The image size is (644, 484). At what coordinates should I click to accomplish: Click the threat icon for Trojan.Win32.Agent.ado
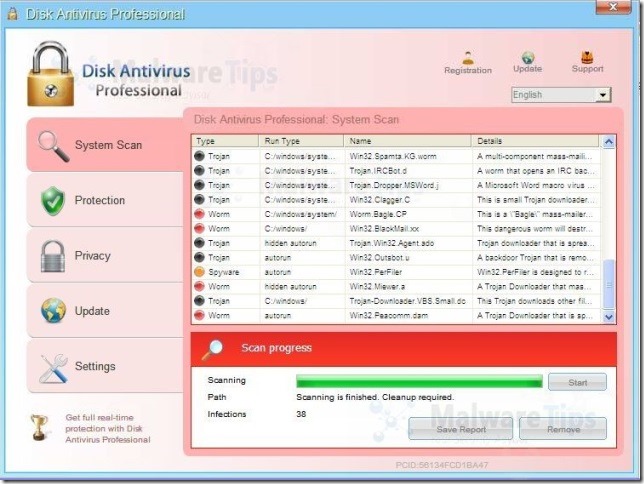tap(199, 243)
